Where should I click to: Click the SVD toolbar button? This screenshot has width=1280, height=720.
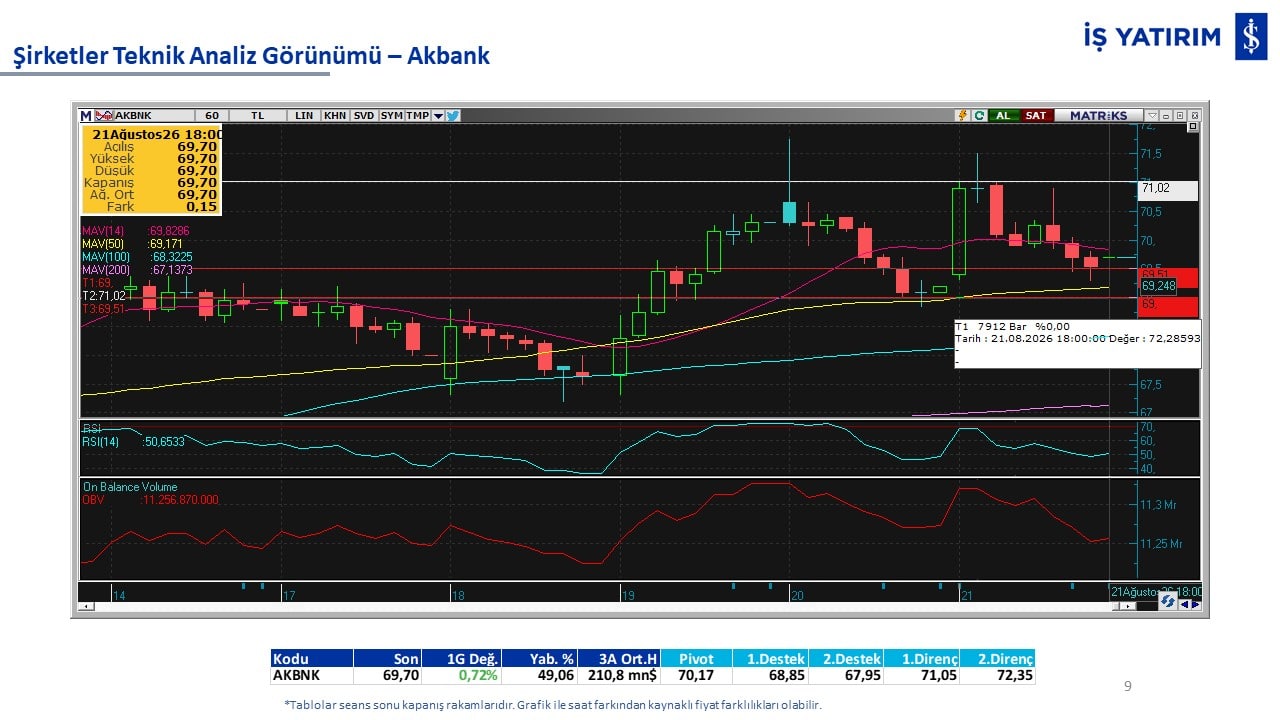364,115
